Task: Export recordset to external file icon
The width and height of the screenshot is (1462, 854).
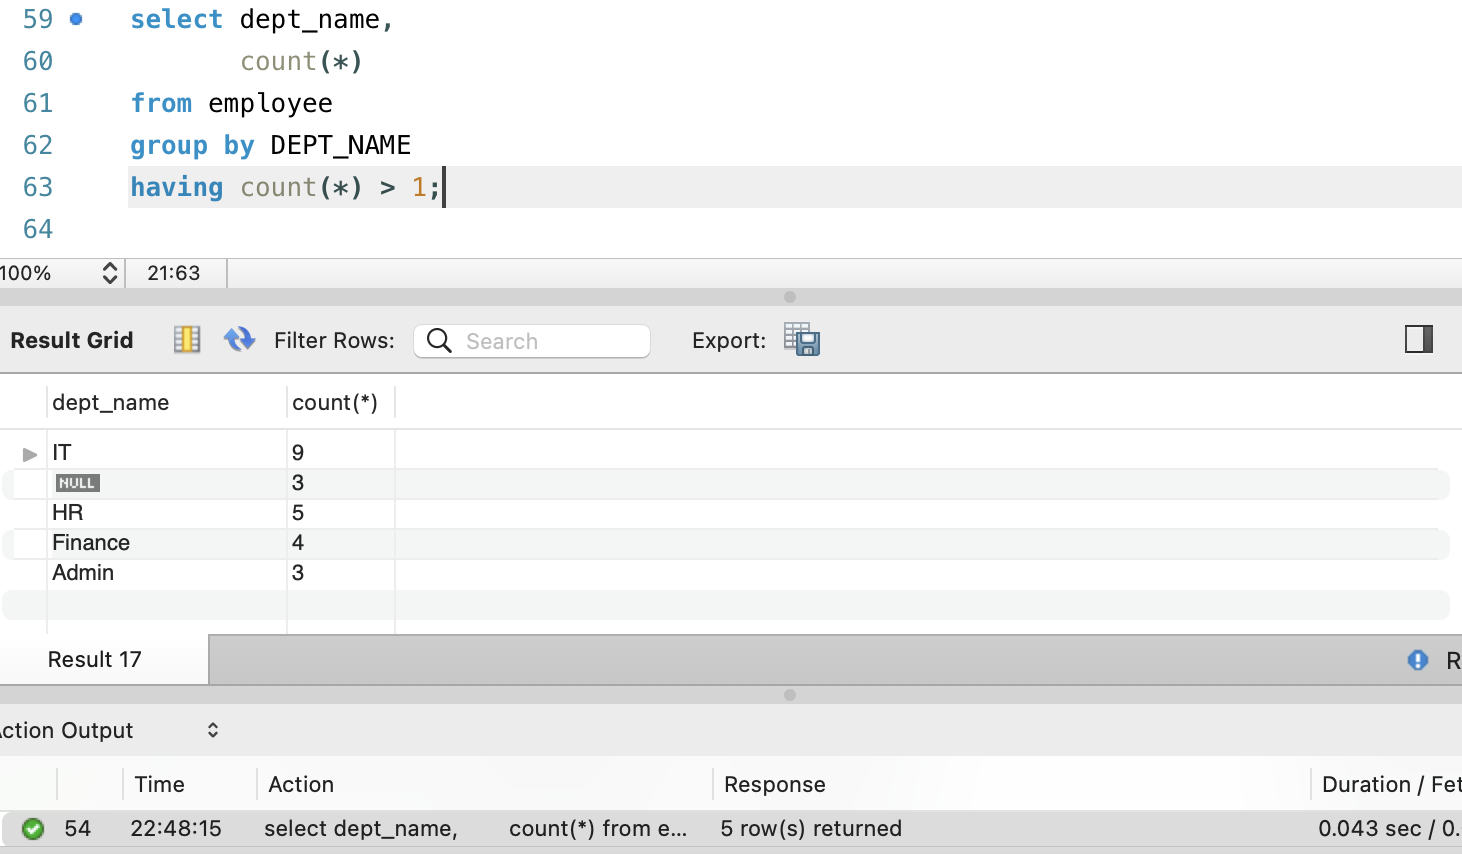Action: click(802, 340)
